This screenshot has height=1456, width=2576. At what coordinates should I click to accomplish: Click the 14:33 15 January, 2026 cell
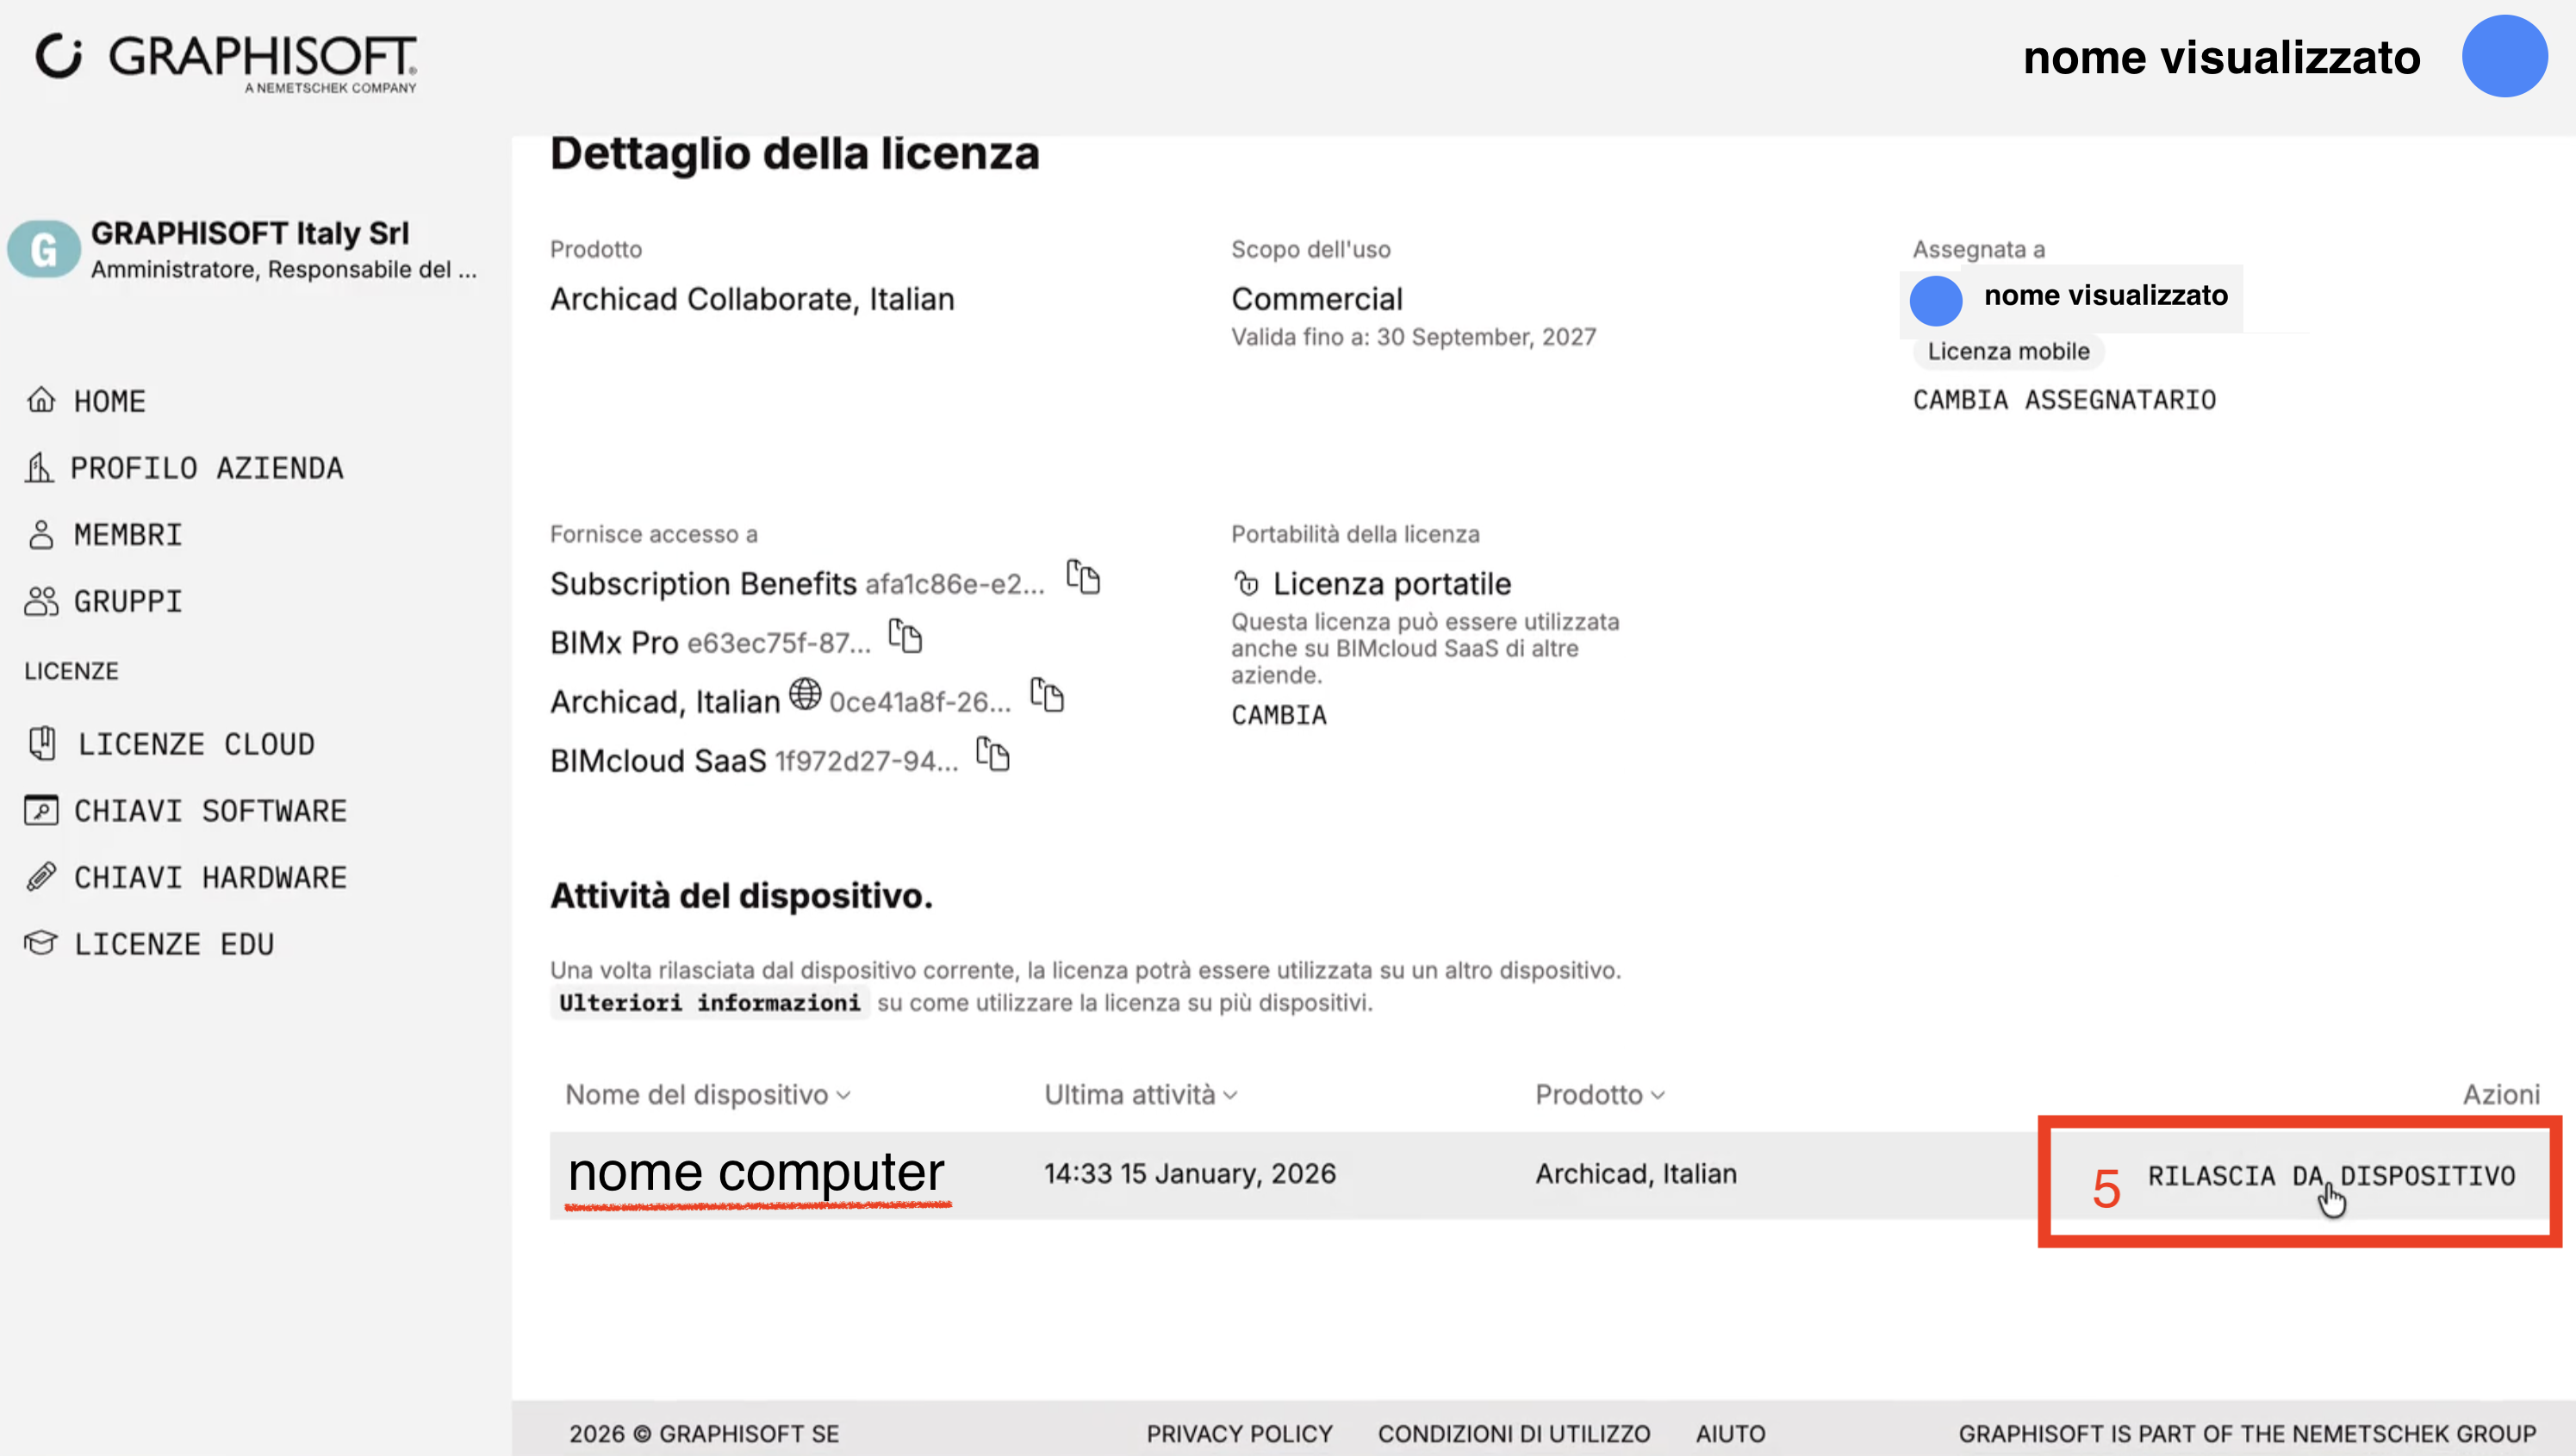[1190, 1173]
